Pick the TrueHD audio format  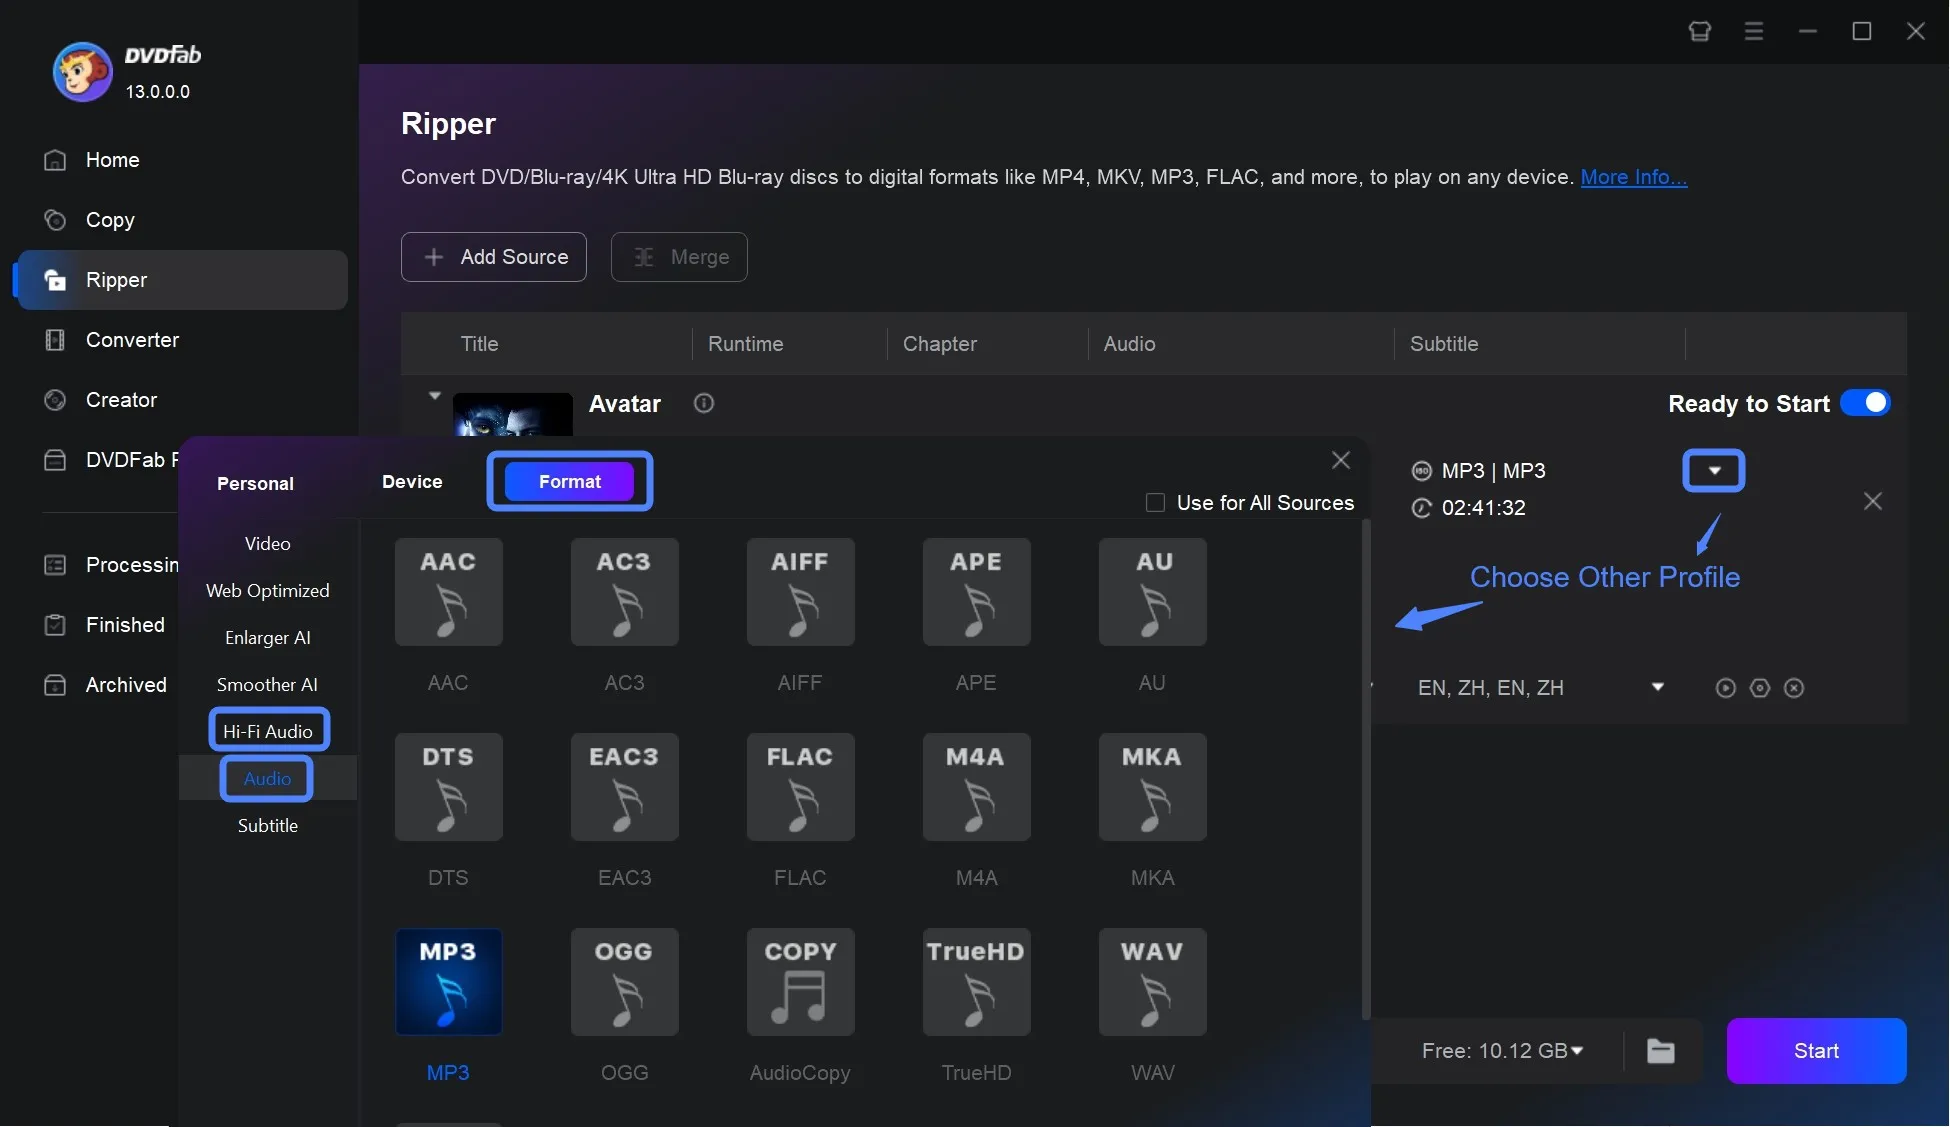tap(976, 982)
